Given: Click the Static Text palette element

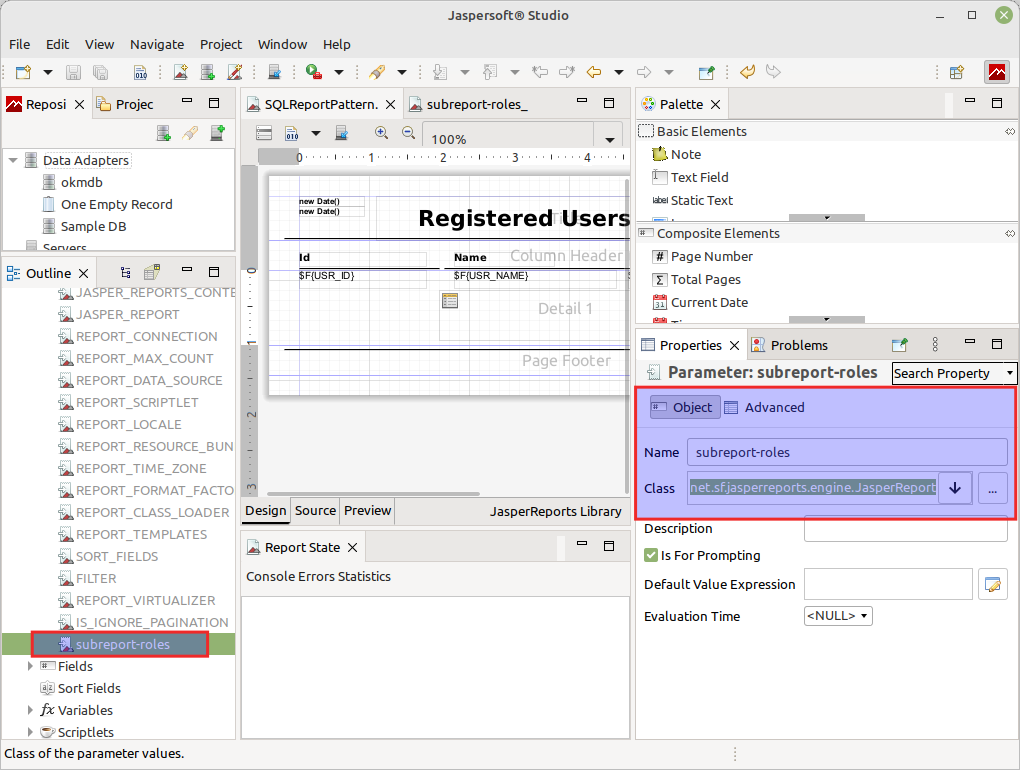Looking at the screenshot, I should (x=701, y=200).
